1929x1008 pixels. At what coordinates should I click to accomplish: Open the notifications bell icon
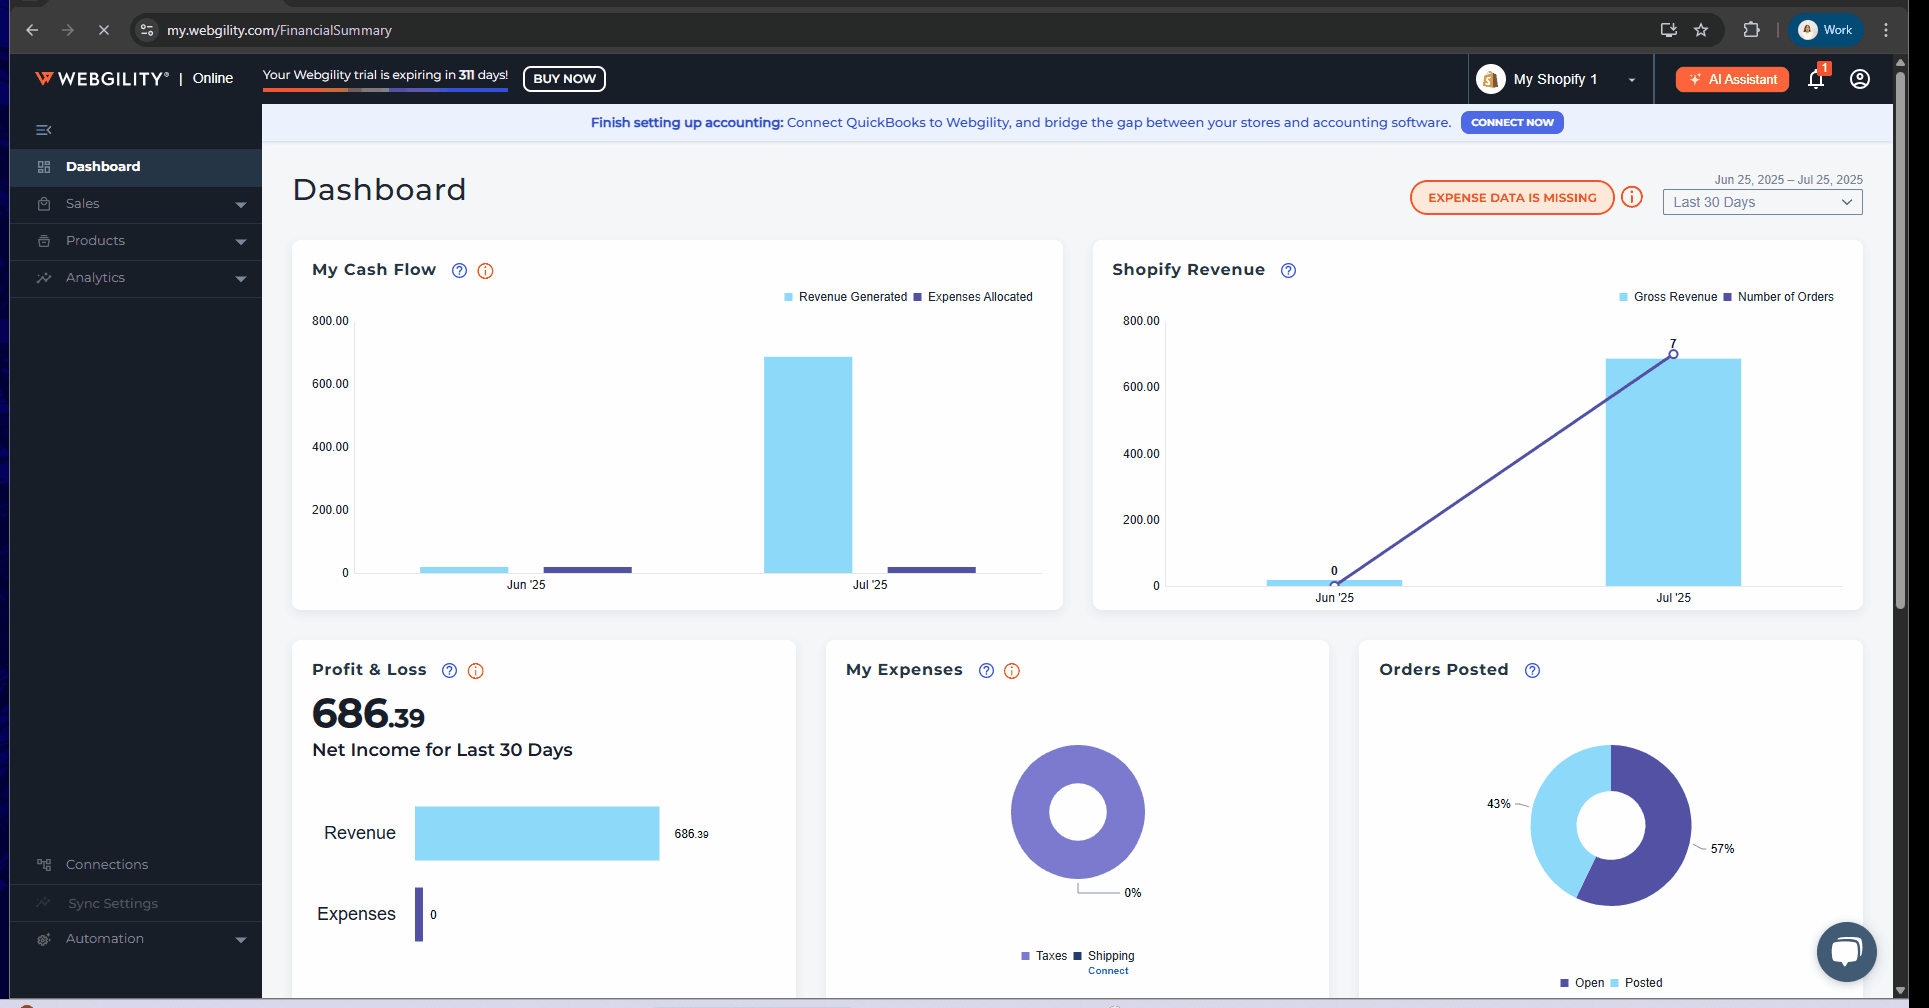[1816, 80]
